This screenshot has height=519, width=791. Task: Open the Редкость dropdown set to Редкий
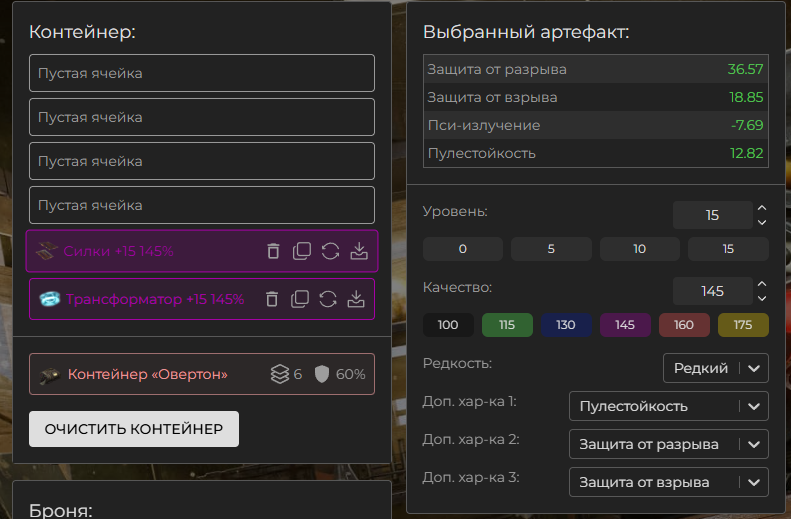(715, 368)
